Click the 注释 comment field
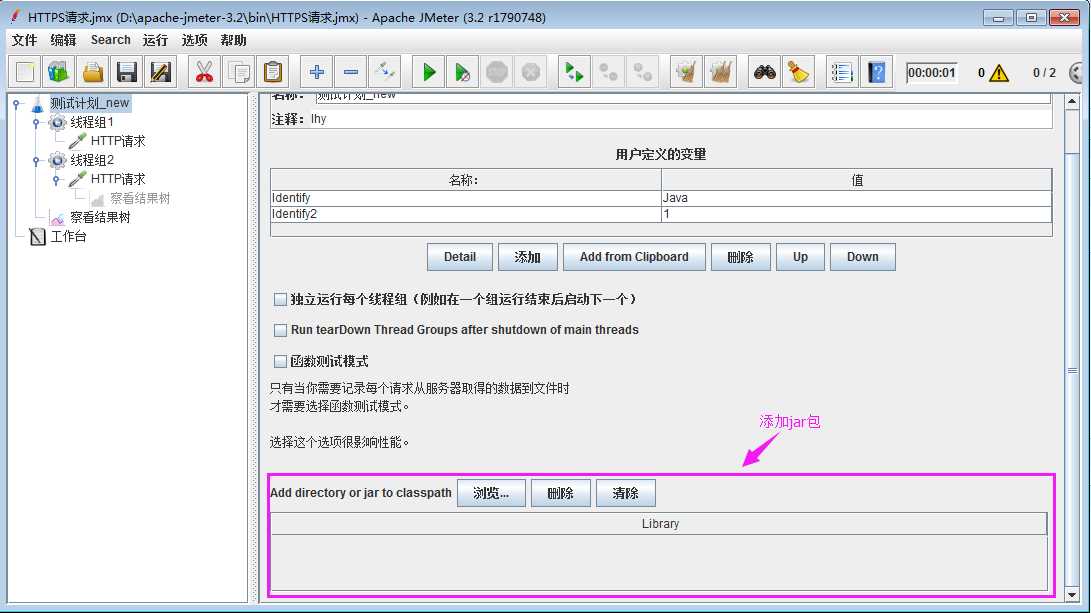1091x613 pixels. coord(680,119)
